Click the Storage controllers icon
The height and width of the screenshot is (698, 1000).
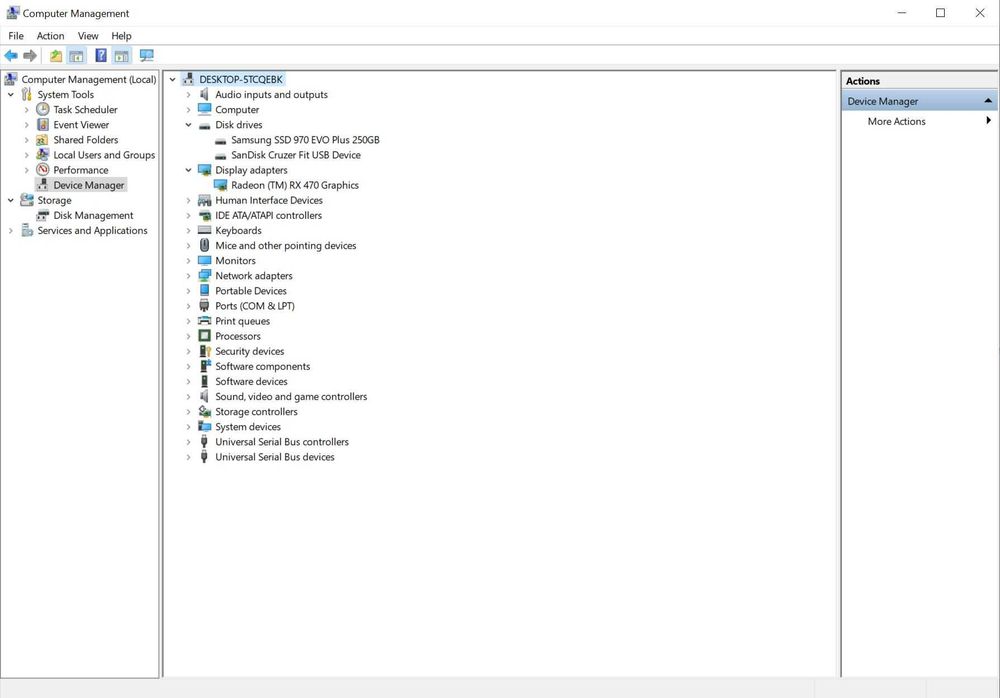tap(204, 412)
